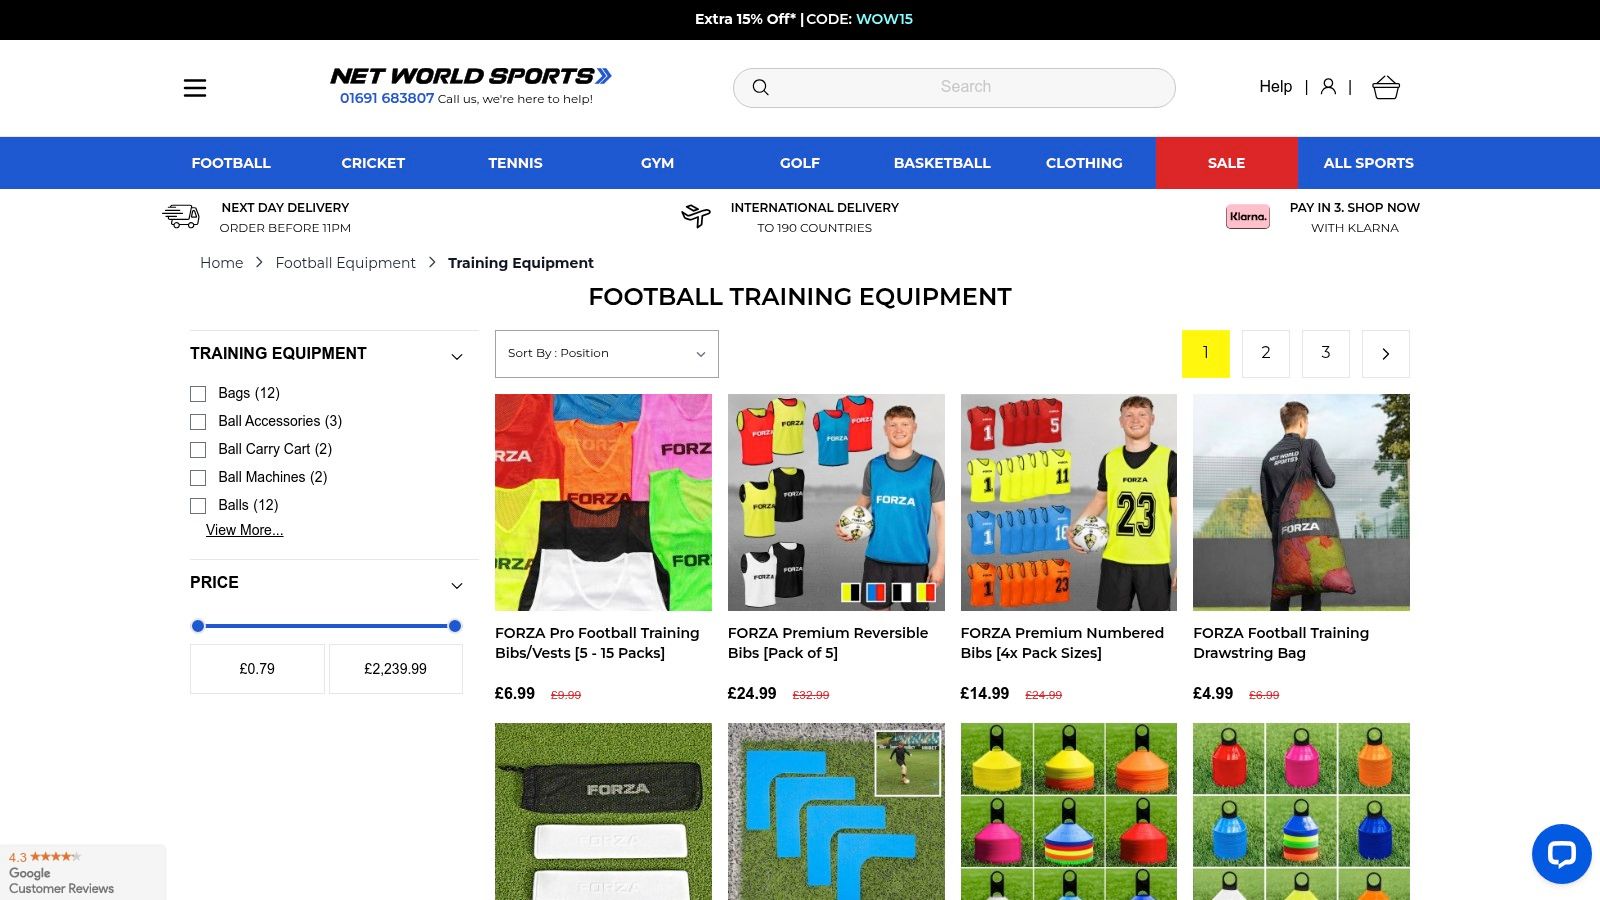Screen dimensions: 1600x900
Task: Click the Help link
Action: [1275, 87]
